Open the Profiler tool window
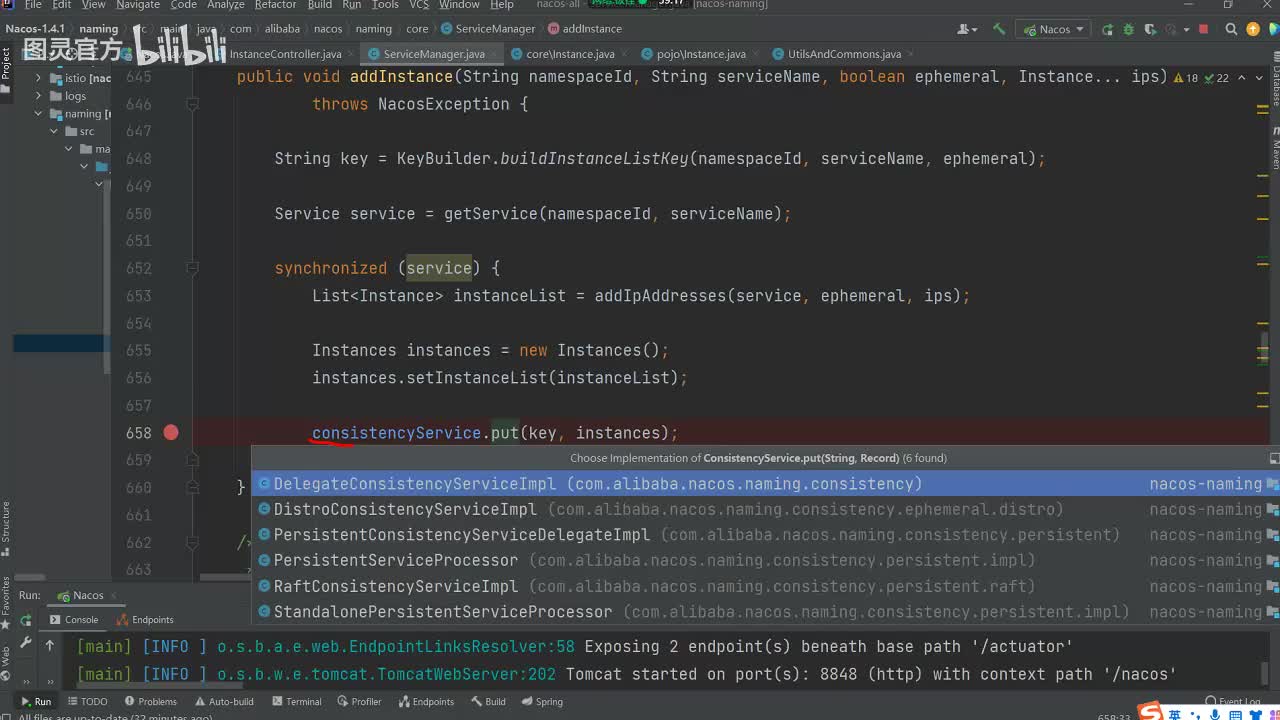The height and width of the screenshot is (720, 1280). coord(360,702)
